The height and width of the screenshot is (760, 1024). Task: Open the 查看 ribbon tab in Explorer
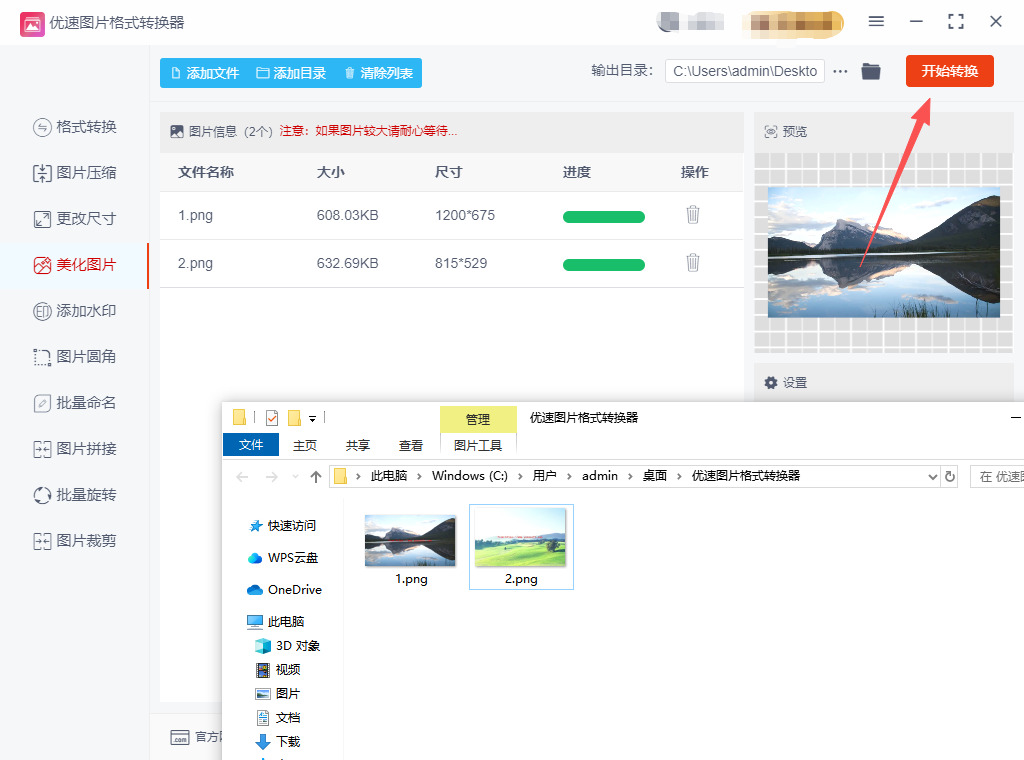pyautogui.click(x=411, y=445)
